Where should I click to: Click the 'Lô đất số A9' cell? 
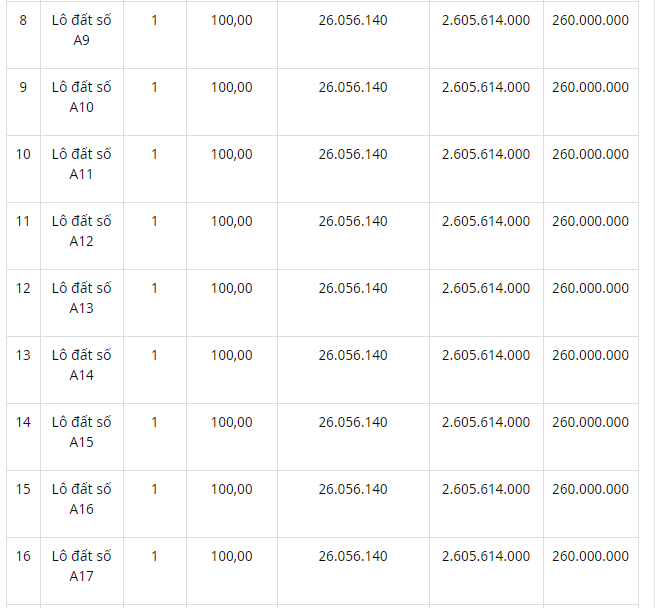tap(81, 30)
